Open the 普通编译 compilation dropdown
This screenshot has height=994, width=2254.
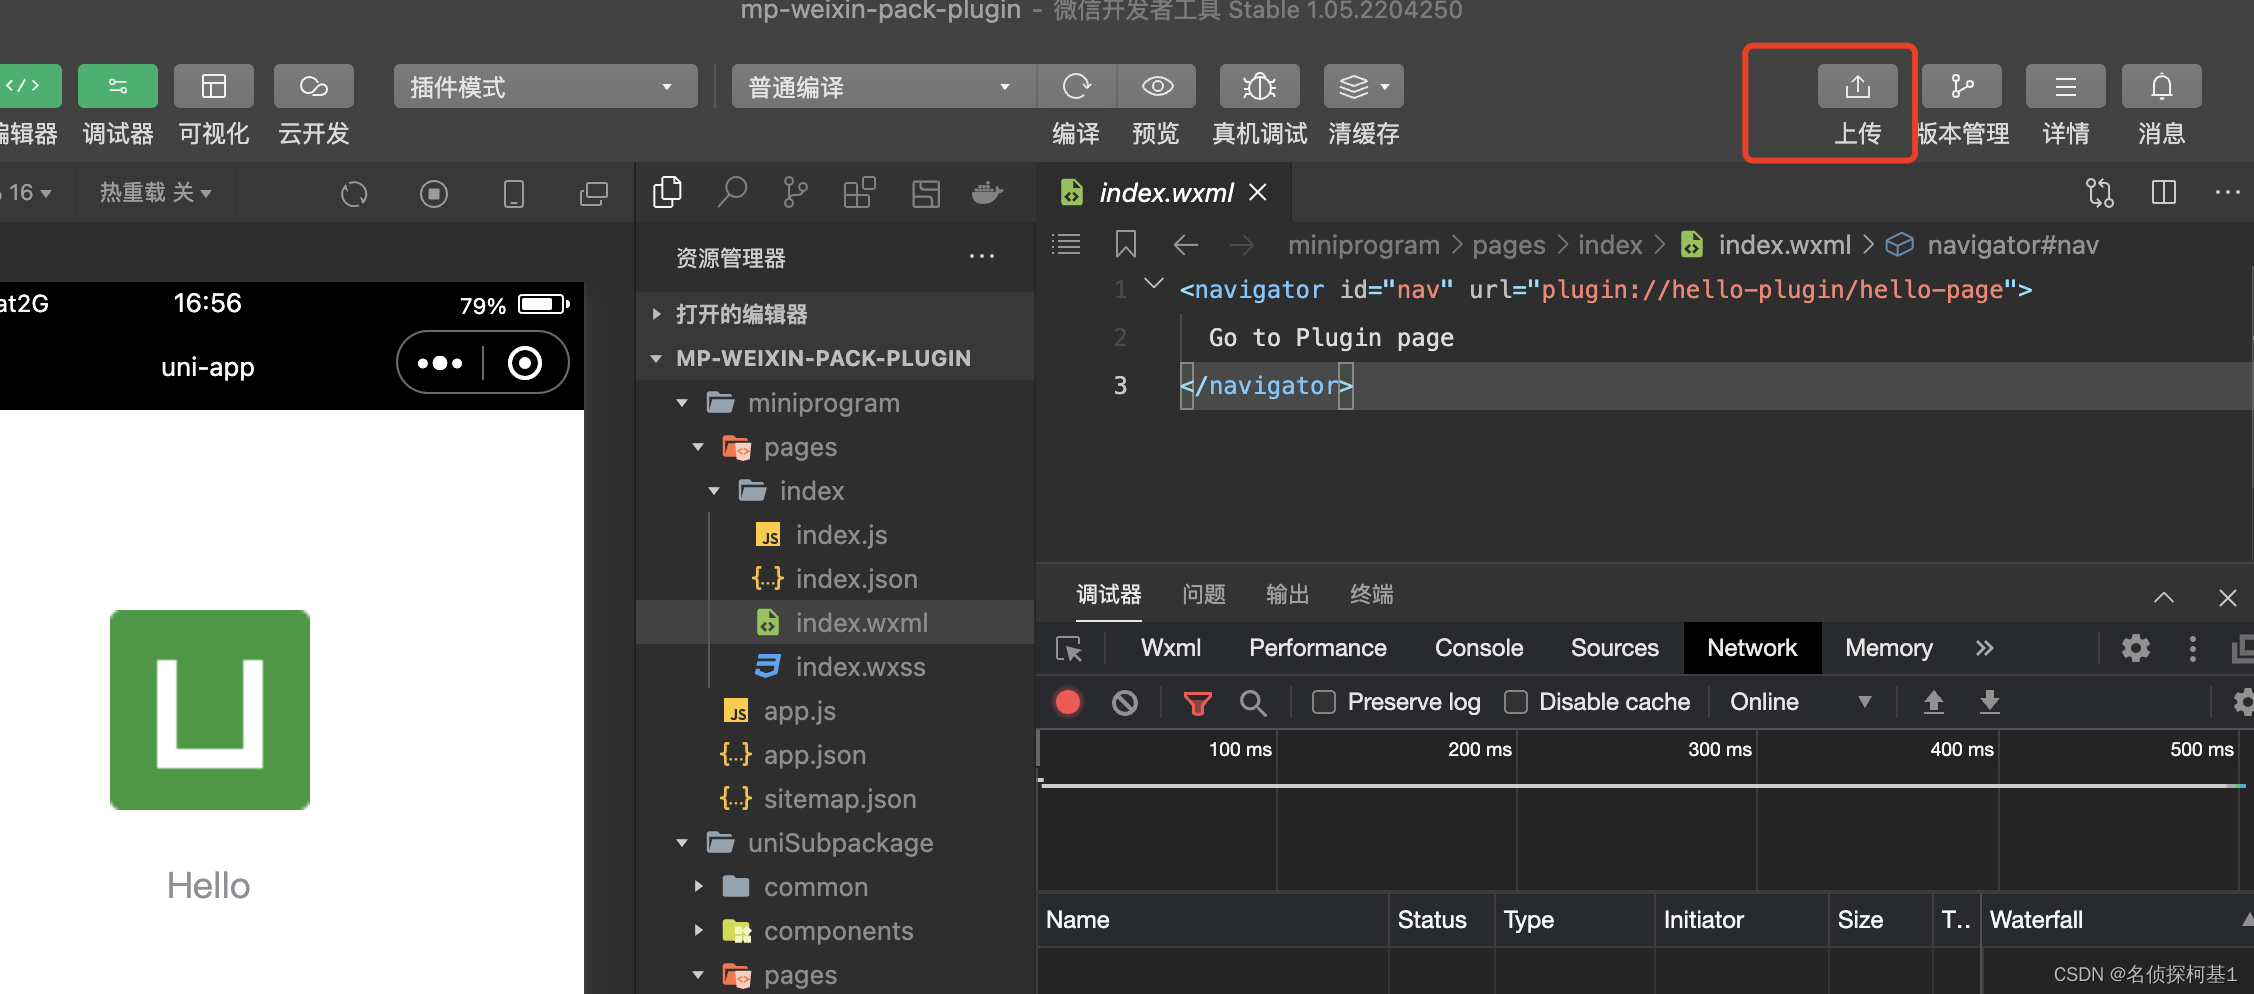click(881, 86)
